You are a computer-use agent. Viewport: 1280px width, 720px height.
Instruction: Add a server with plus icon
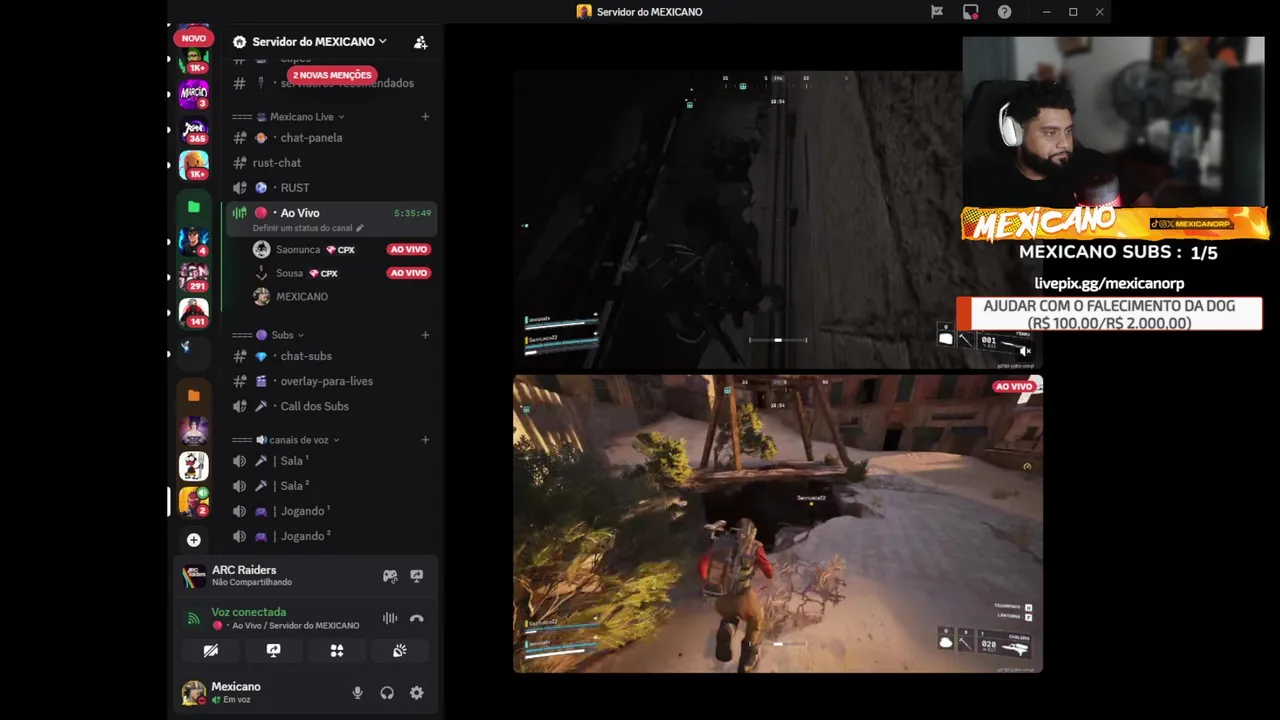(194, 540)
